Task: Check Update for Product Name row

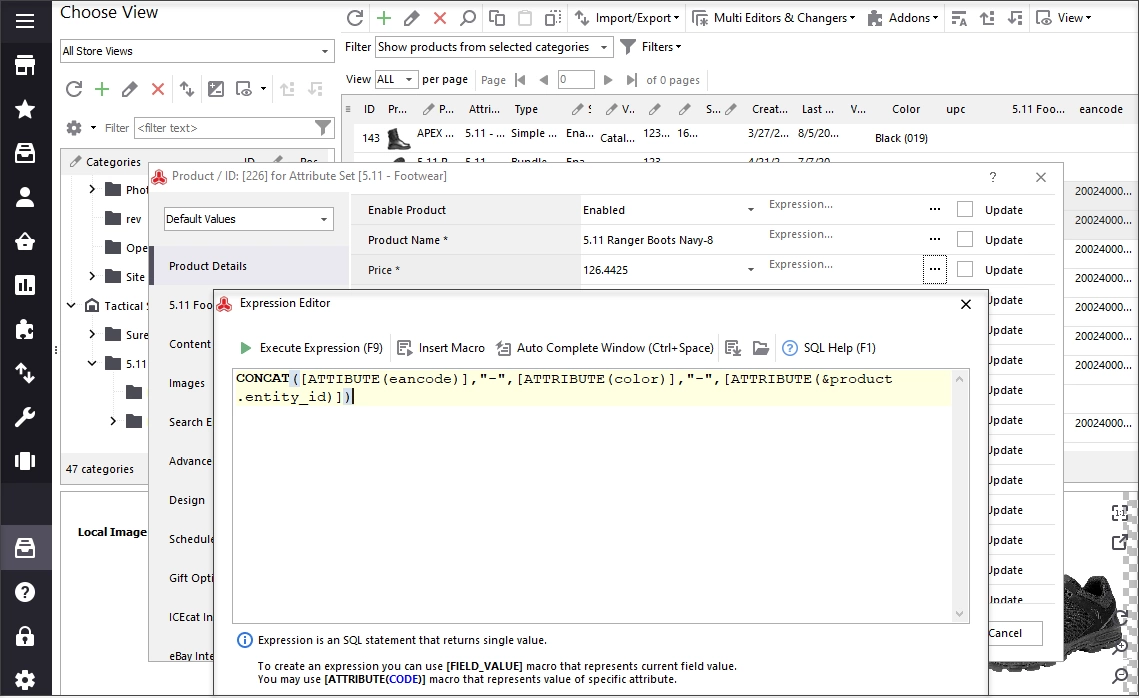Action: point(965,240)
